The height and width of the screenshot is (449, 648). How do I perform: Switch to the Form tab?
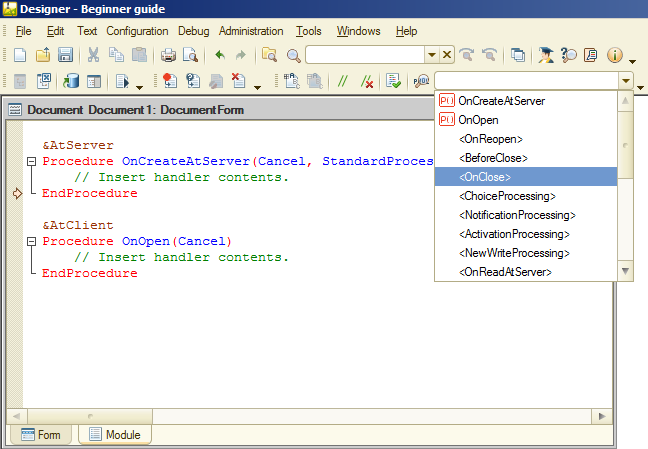tap(40, 435)
